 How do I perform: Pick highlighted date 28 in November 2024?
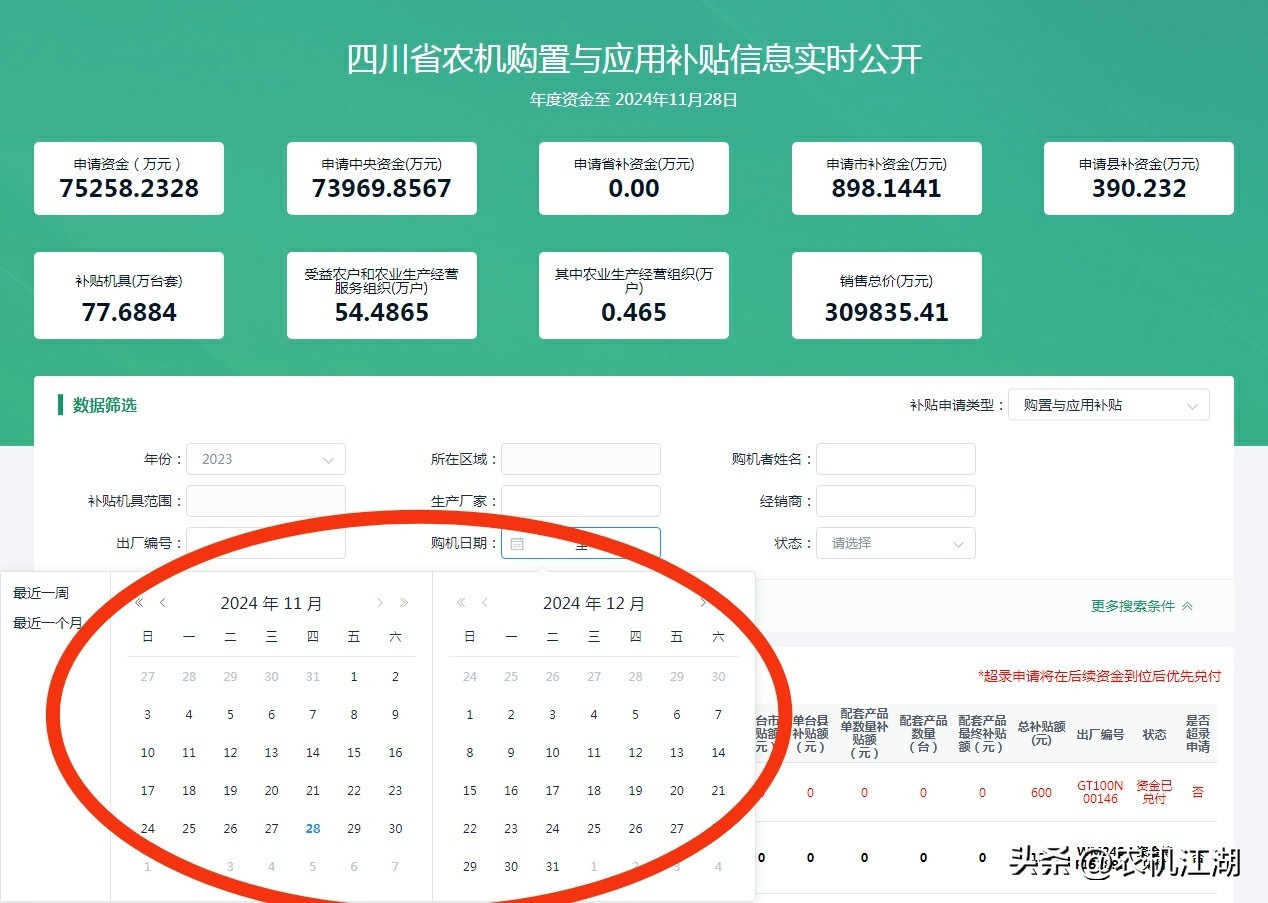(313, 828)
